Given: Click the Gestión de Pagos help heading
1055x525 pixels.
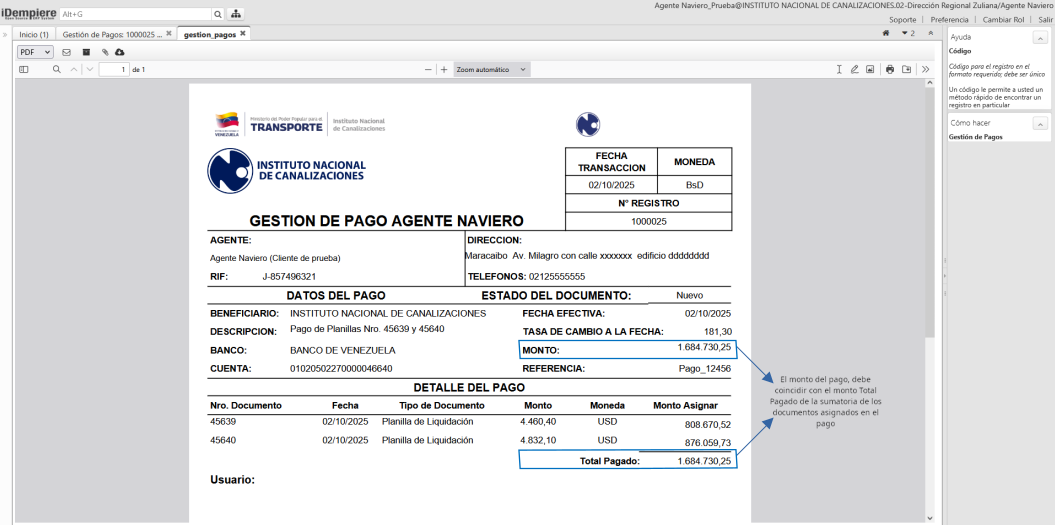Looking at the screenshot, I should [976, 137].
